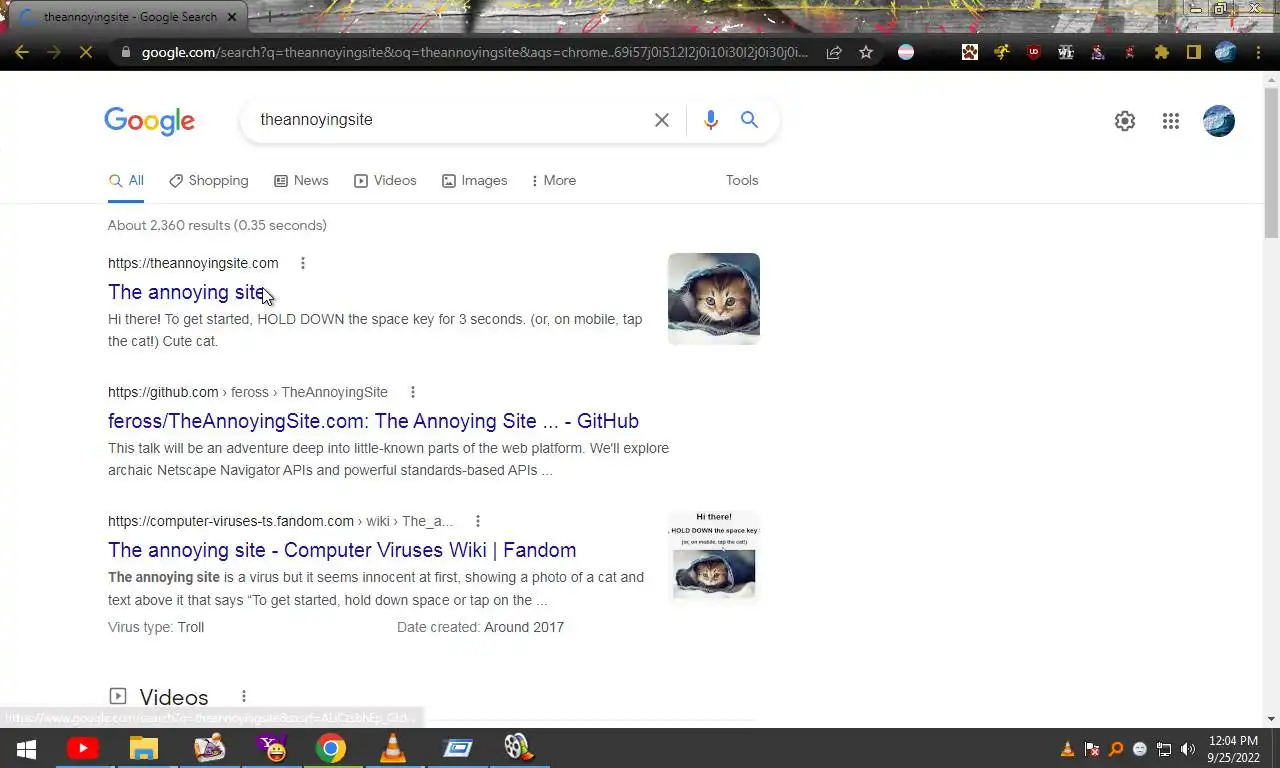Start voice search with the microphone icon
This screenshot has height=768, width=1280.
coord(710,120)
